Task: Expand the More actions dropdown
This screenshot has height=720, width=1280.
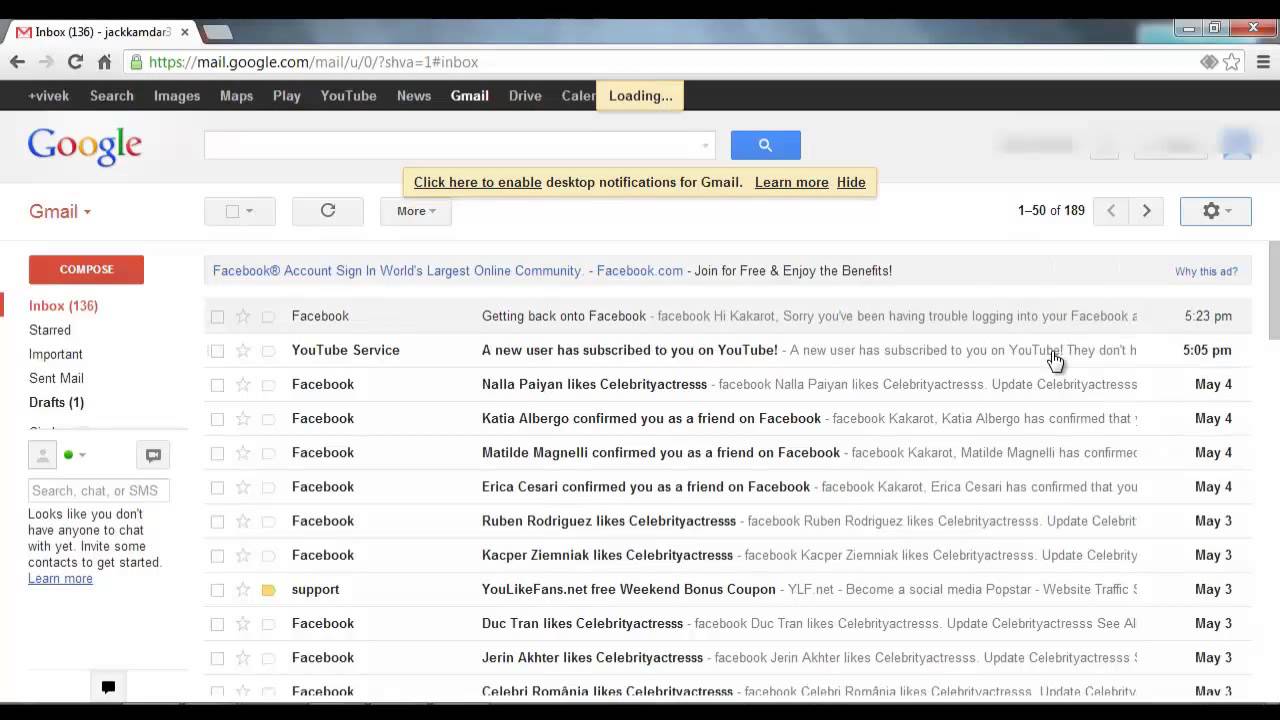Action: [416, 211]
